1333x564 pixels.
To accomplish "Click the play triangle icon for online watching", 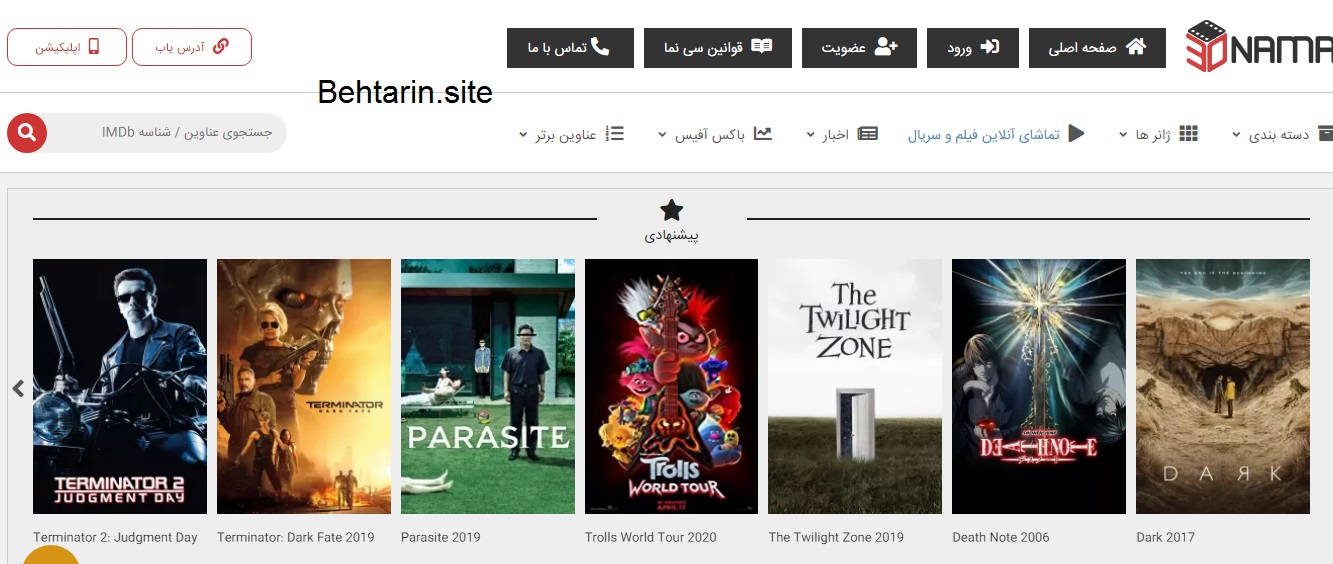I will click(1077, 134).
